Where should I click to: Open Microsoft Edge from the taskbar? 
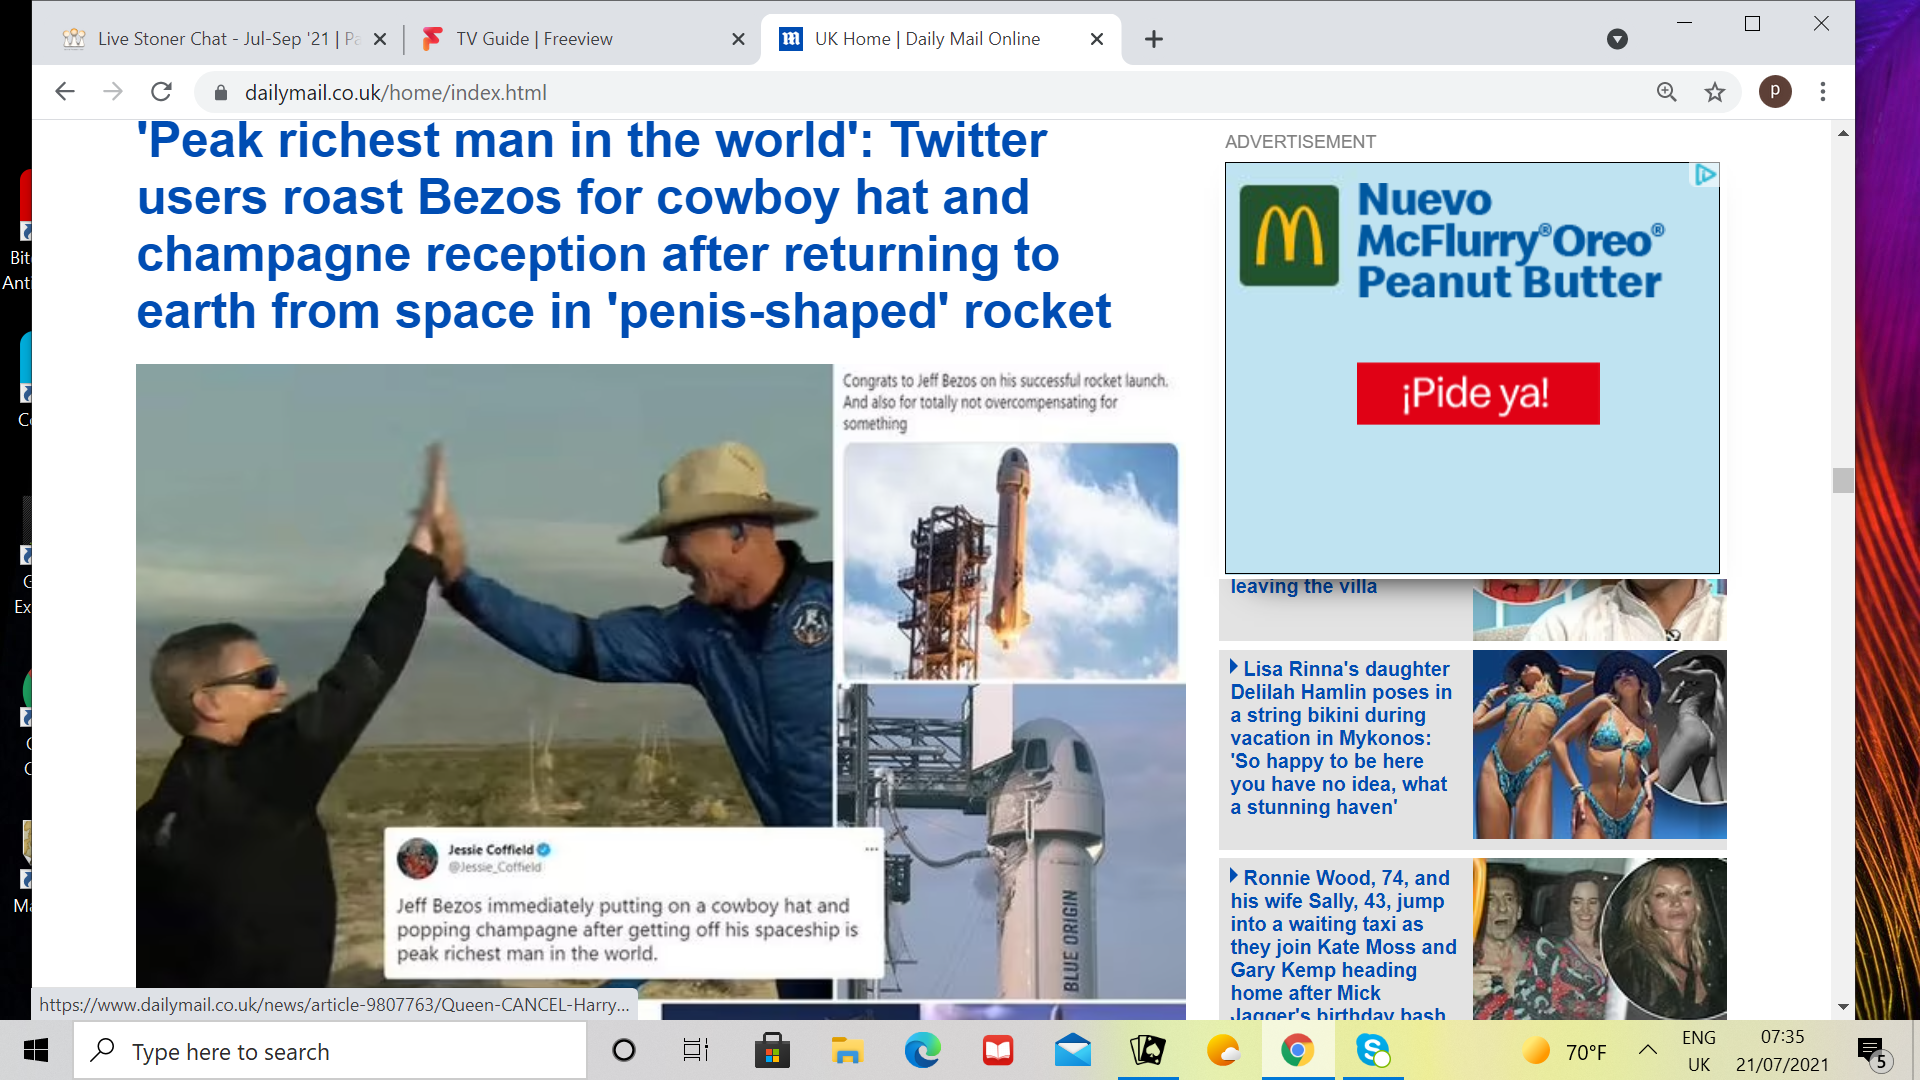pyautogui.click(x=922, y=1051)
